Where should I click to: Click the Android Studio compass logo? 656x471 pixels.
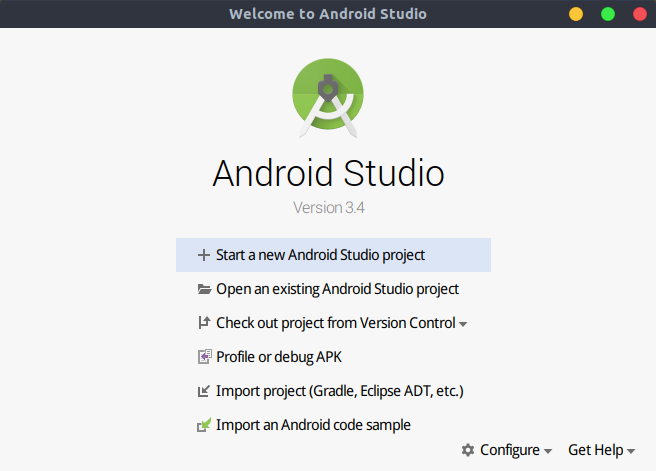328,98
